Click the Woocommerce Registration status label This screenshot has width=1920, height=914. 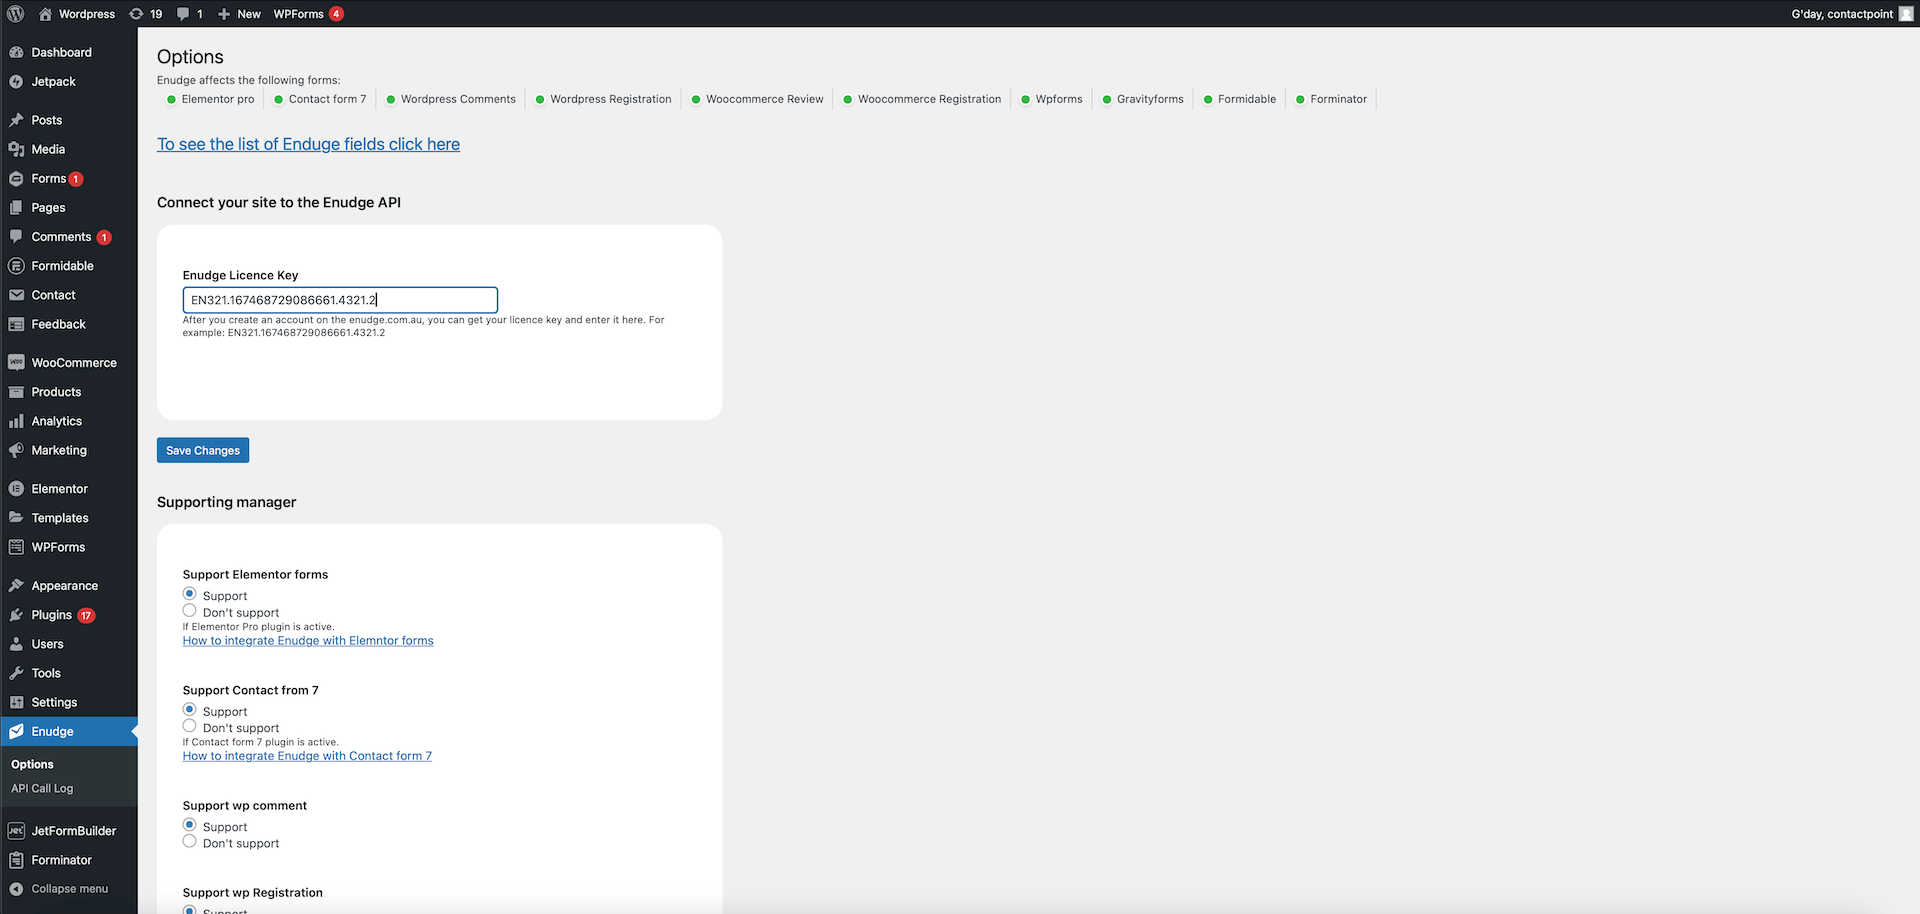tap(929, 99)
